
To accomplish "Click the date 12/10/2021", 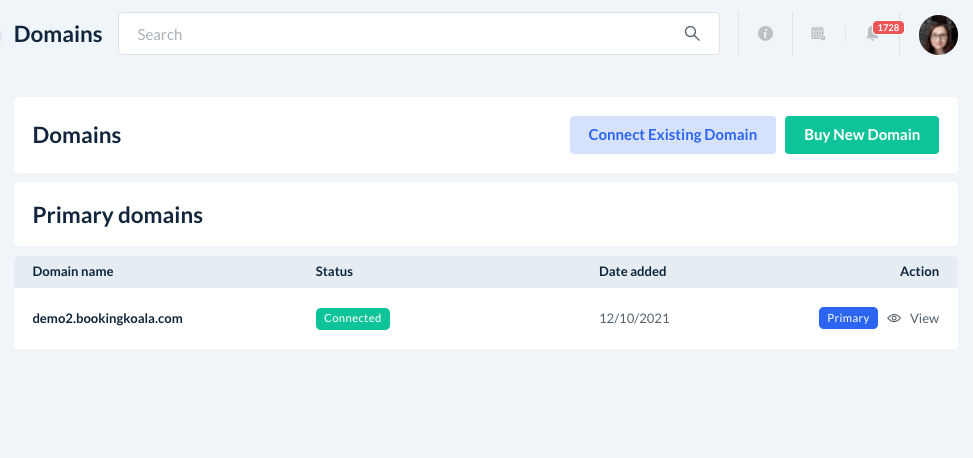I will pyautogui.click(x=634, y=319).
